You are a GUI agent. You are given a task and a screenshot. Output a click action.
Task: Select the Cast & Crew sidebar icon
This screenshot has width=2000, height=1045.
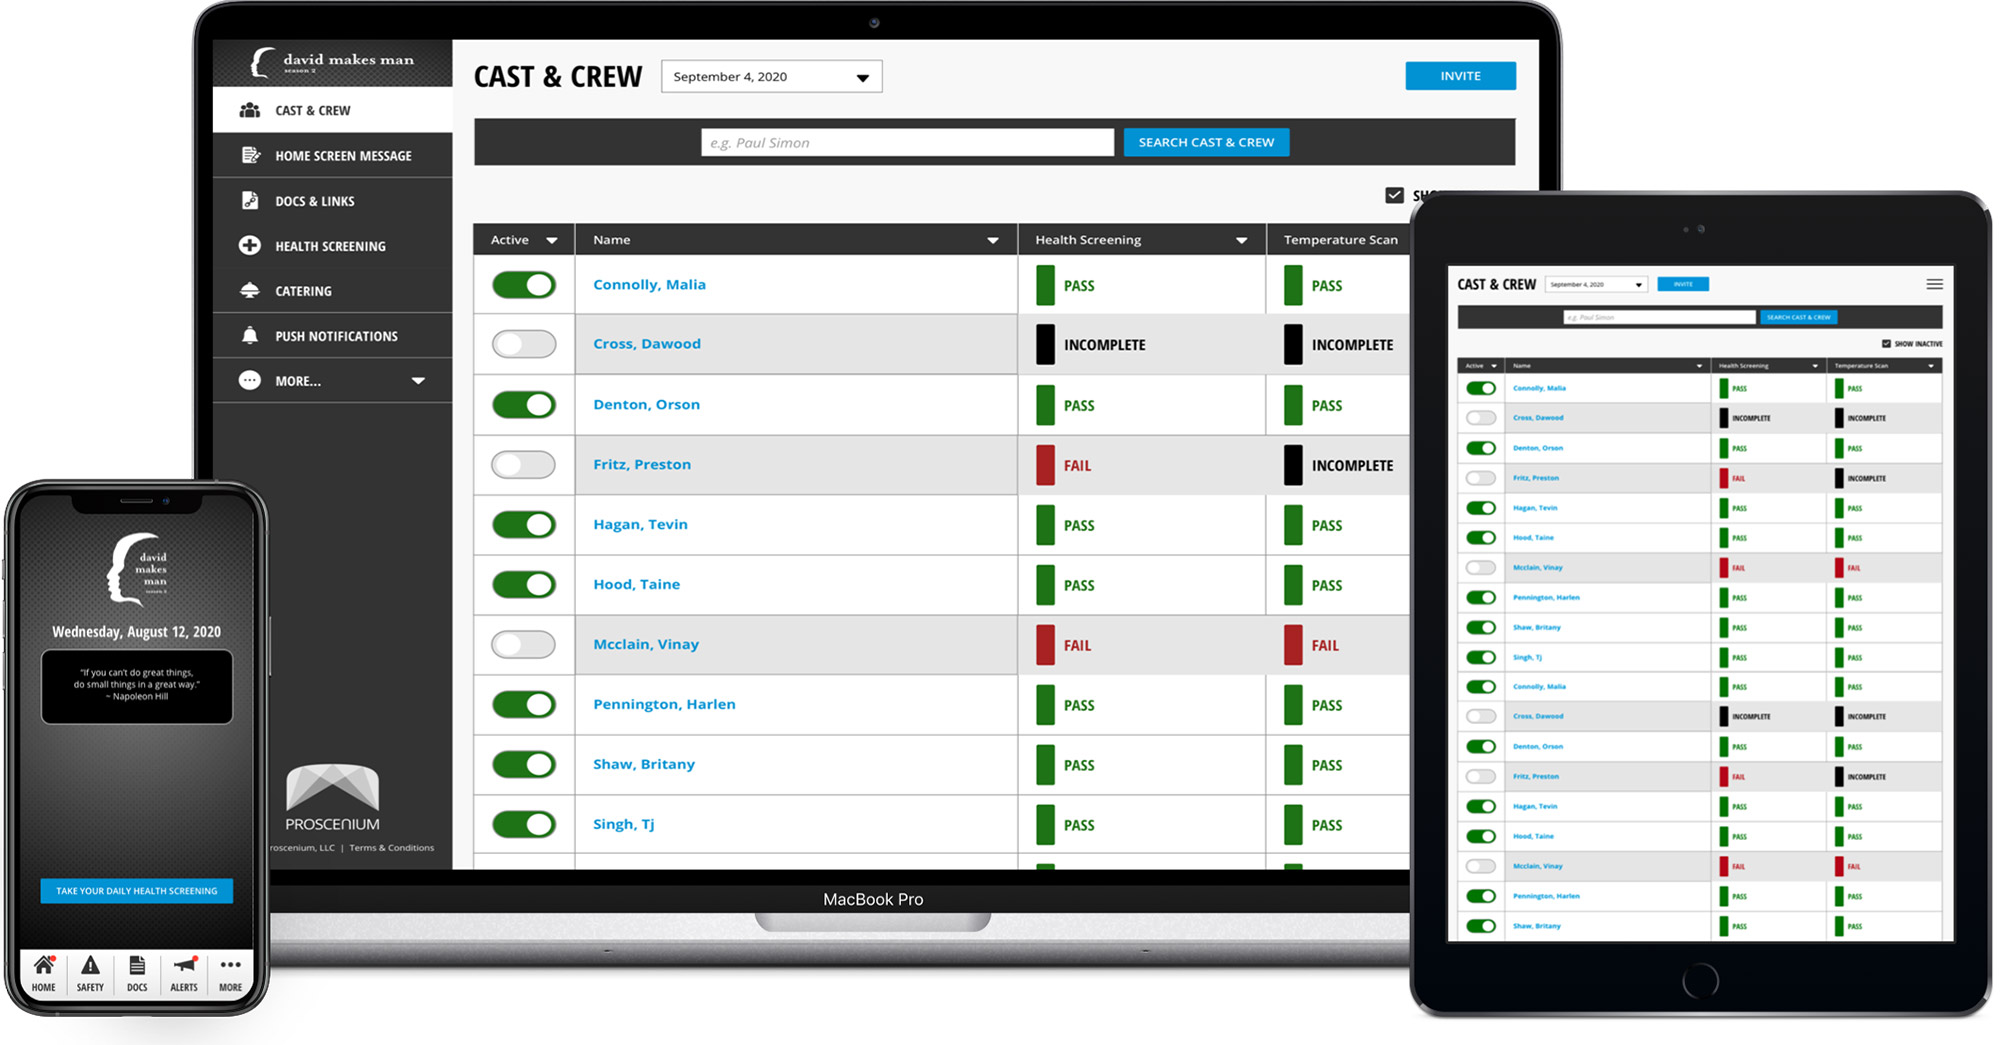tap(250, 110)
